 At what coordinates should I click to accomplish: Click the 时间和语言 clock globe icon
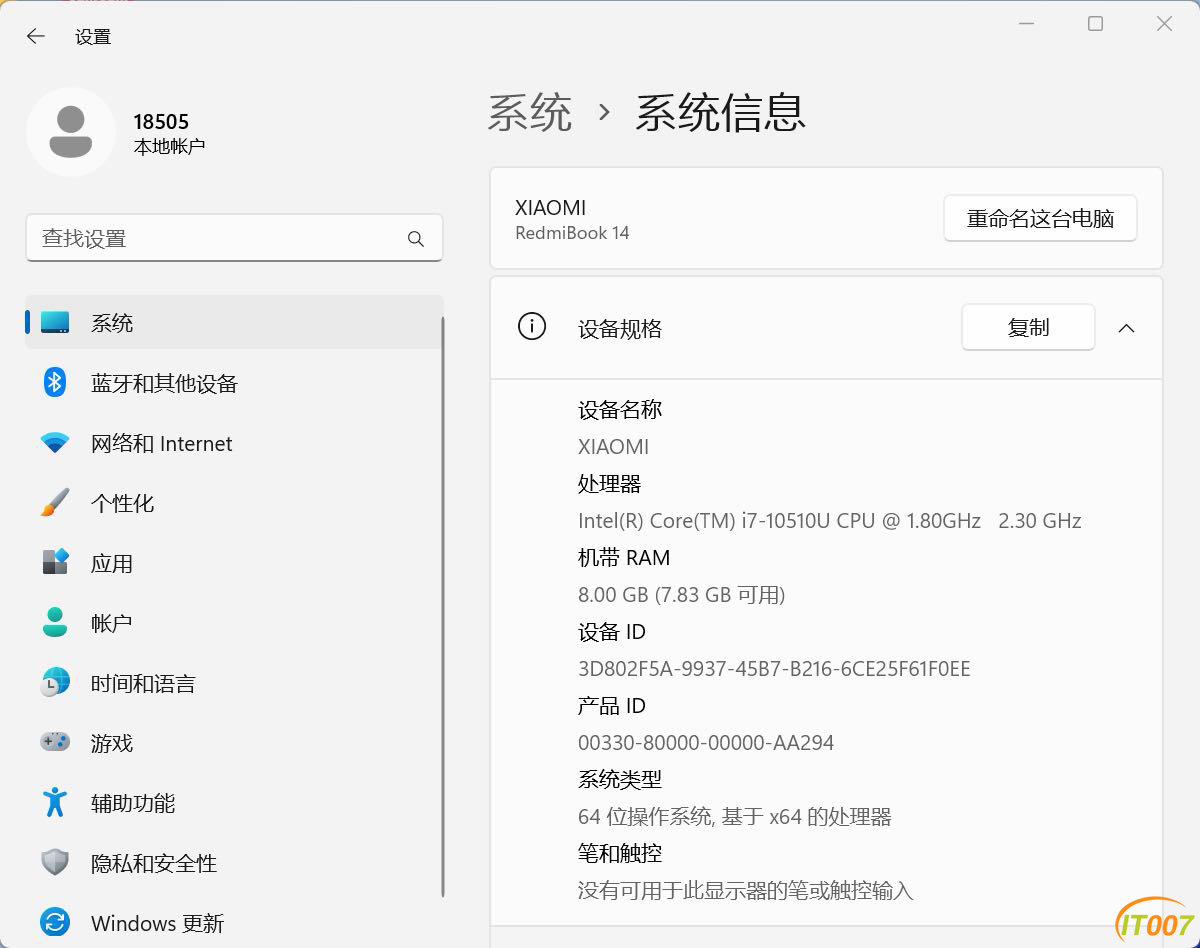[55, 682]
